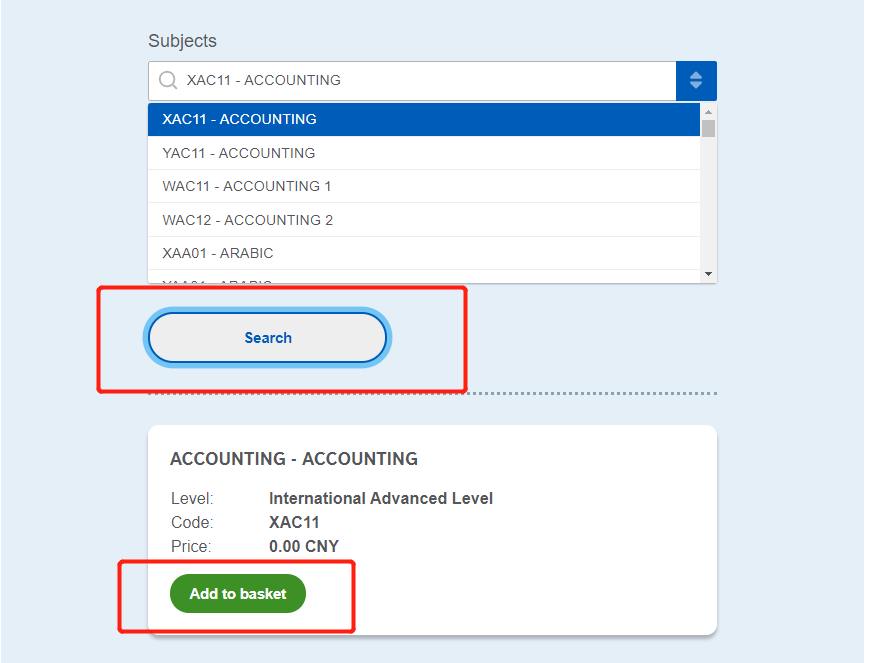Pick WAC12 - ACCOUNTING 2 option

(x=424, y=220)
